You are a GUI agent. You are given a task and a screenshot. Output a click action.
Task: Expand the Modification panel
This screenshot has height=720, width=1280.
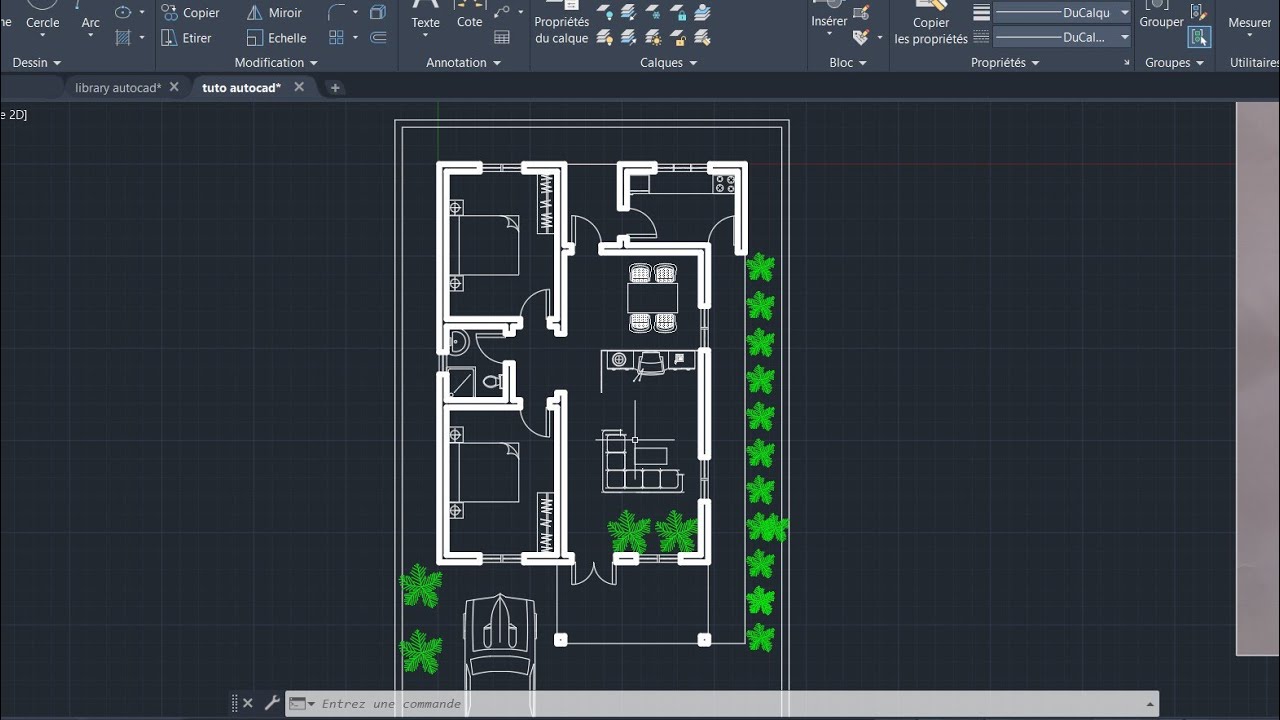coord(276,62)
